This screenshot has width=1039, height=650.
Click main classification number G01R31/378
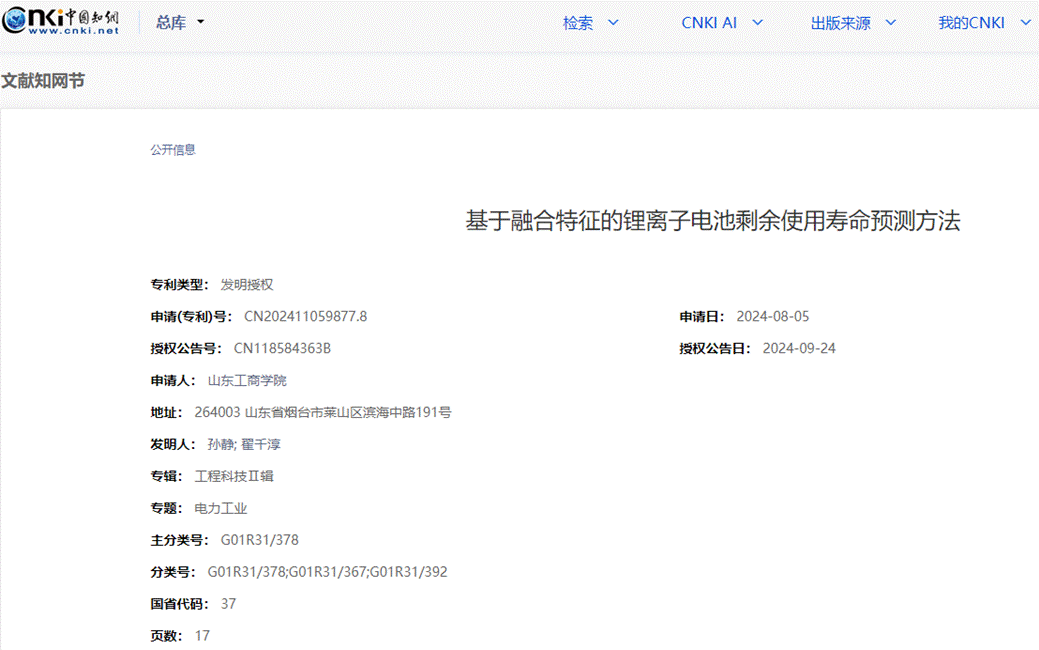[259, 540]
